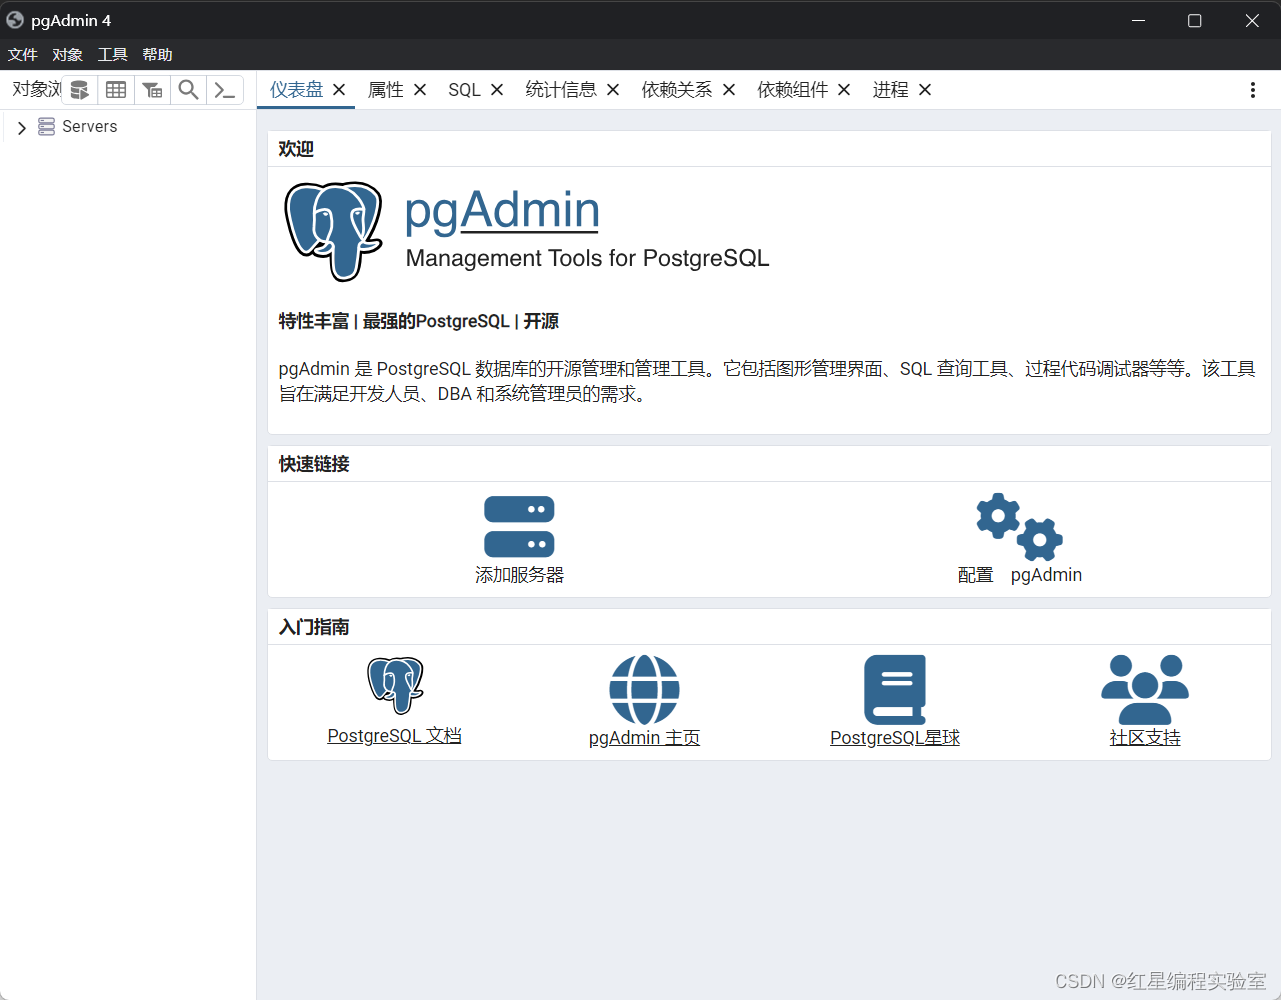Viewport: 1281px width, 1000px height.
Task: Click the pgAdmin 4 title bar icon
Action: [x=15, y=20]
